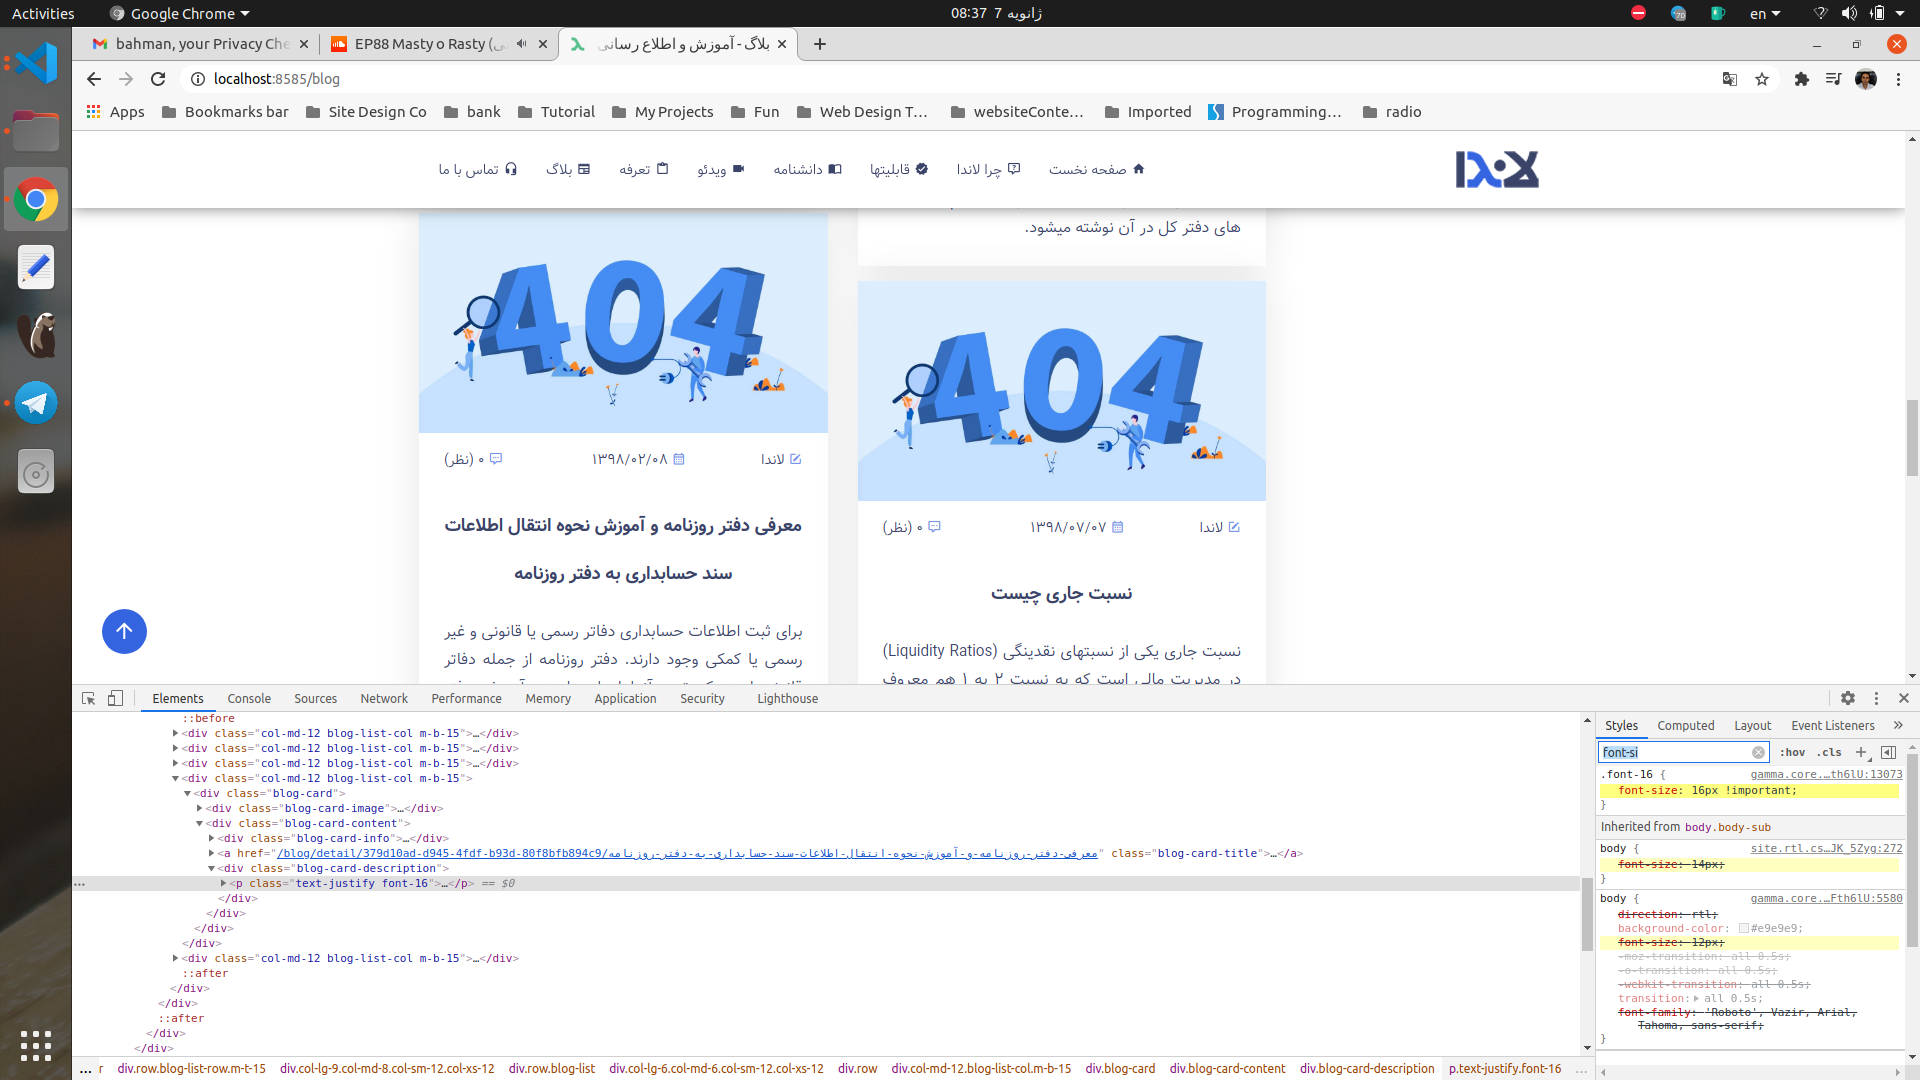Click the تماس با ما nav link
Viewport: 1920px width, 1080px height.
click(x=477, y=169)
